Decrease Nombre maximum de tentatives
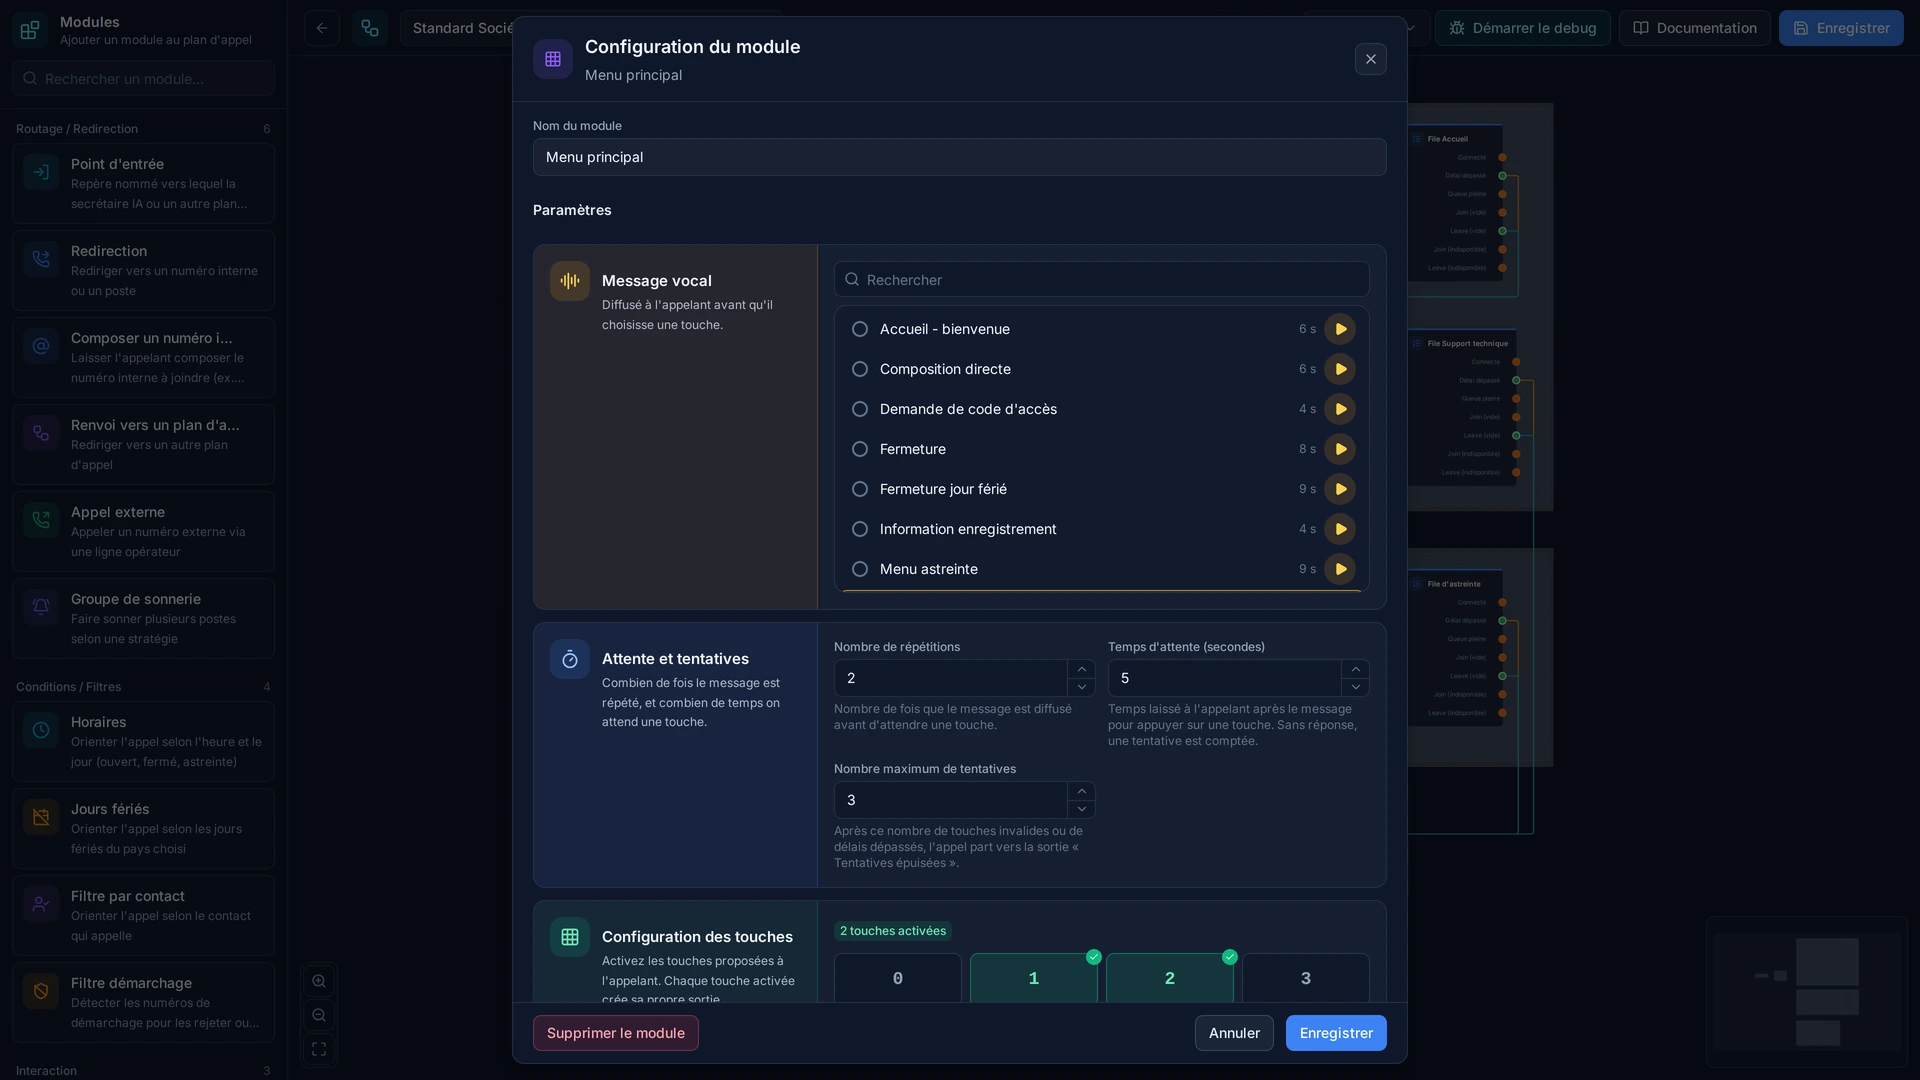Screen dimensions: 1920x1080 pyautogui.click(x=1081, y=809)
